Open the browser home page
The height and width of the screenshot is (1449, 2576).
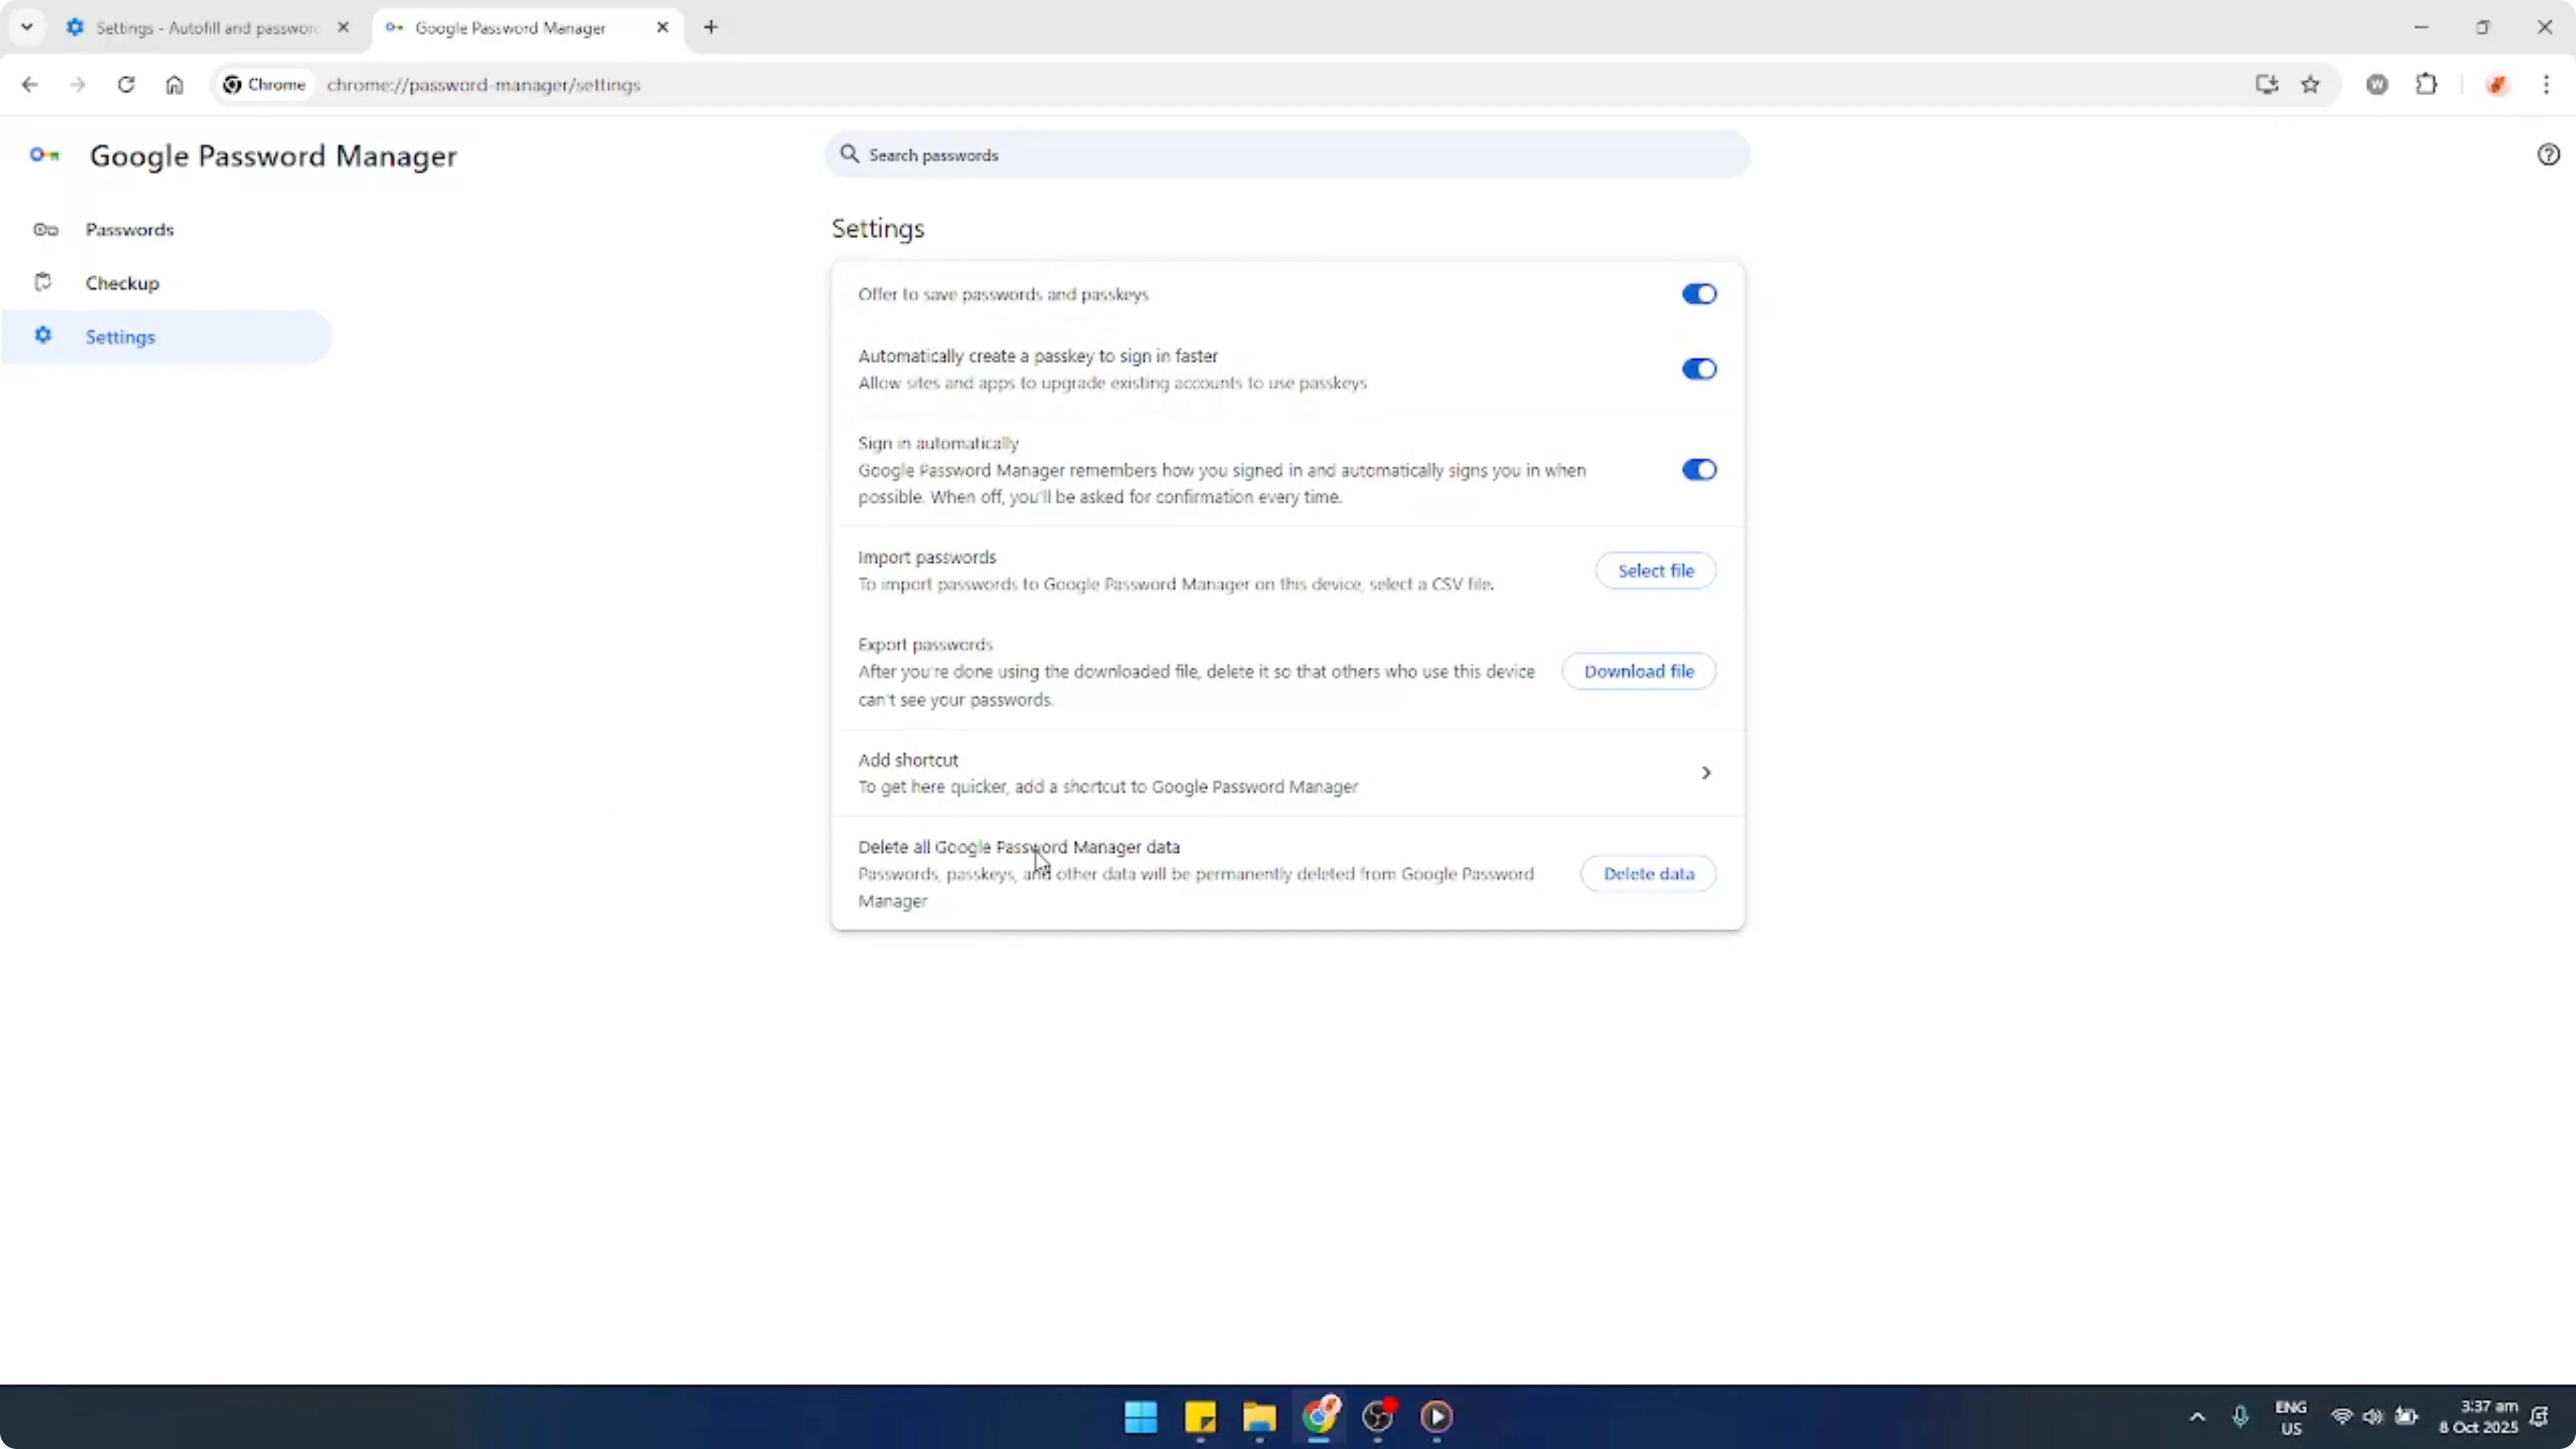click(175, 85)
